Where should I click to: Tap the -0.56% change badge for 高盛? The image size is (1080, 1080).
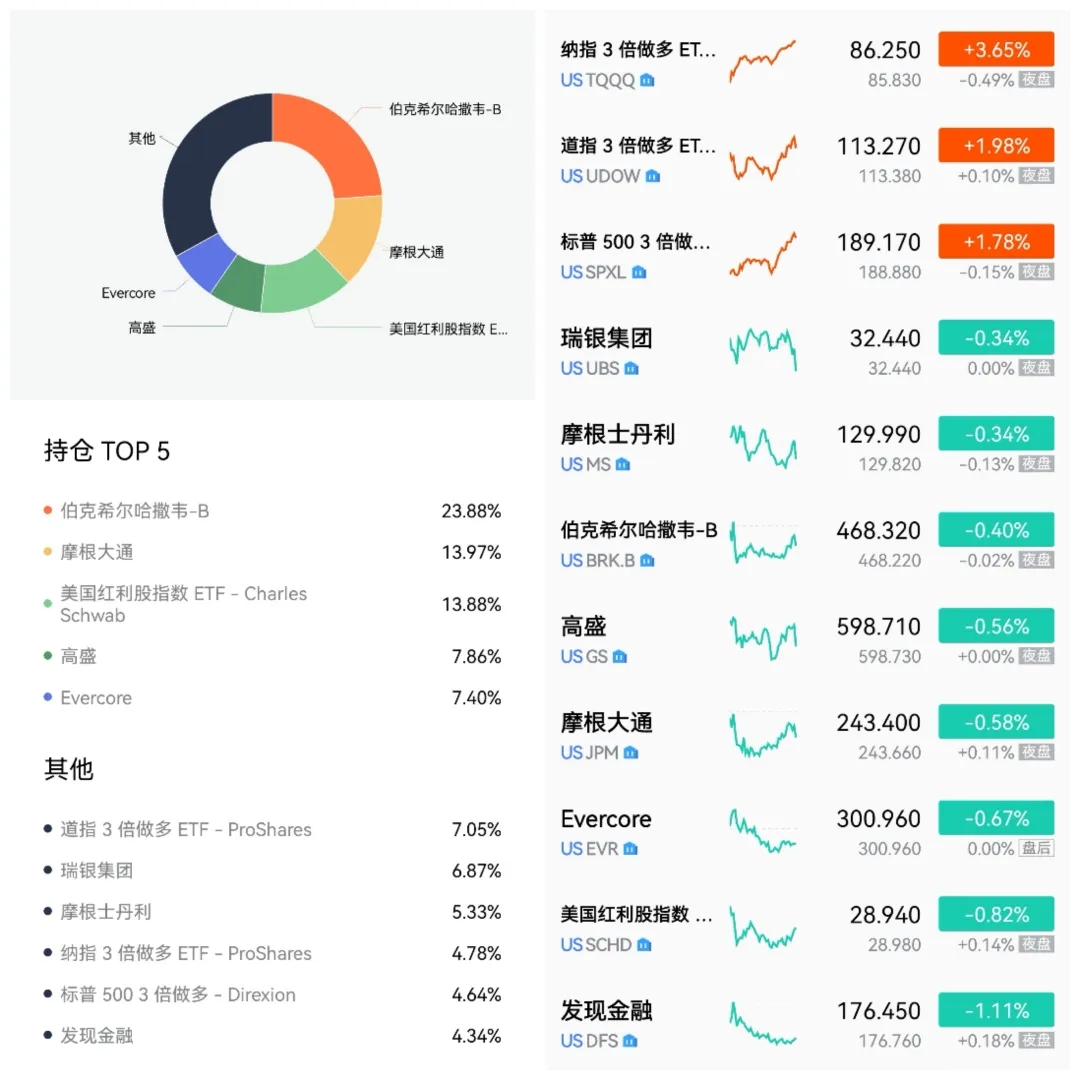coord(996,626)
